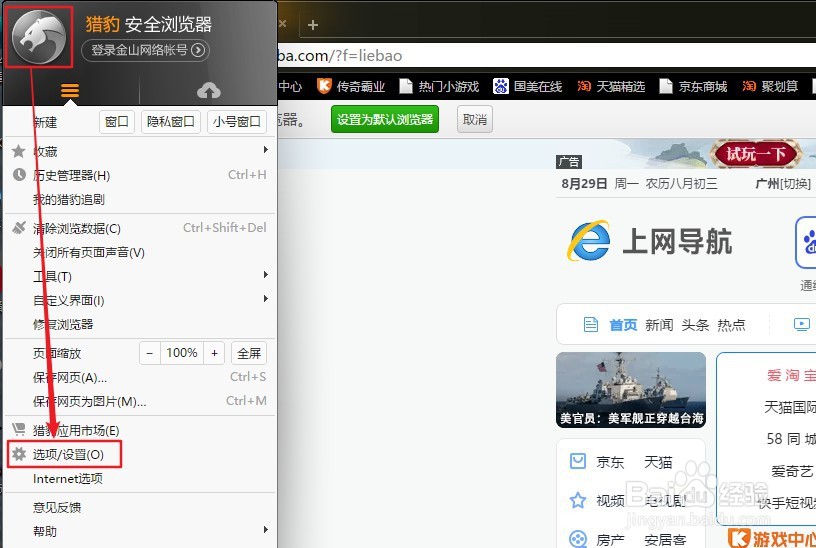Click the 取消 button
This screenshot has width=816, height=548.
click(475, 119)
